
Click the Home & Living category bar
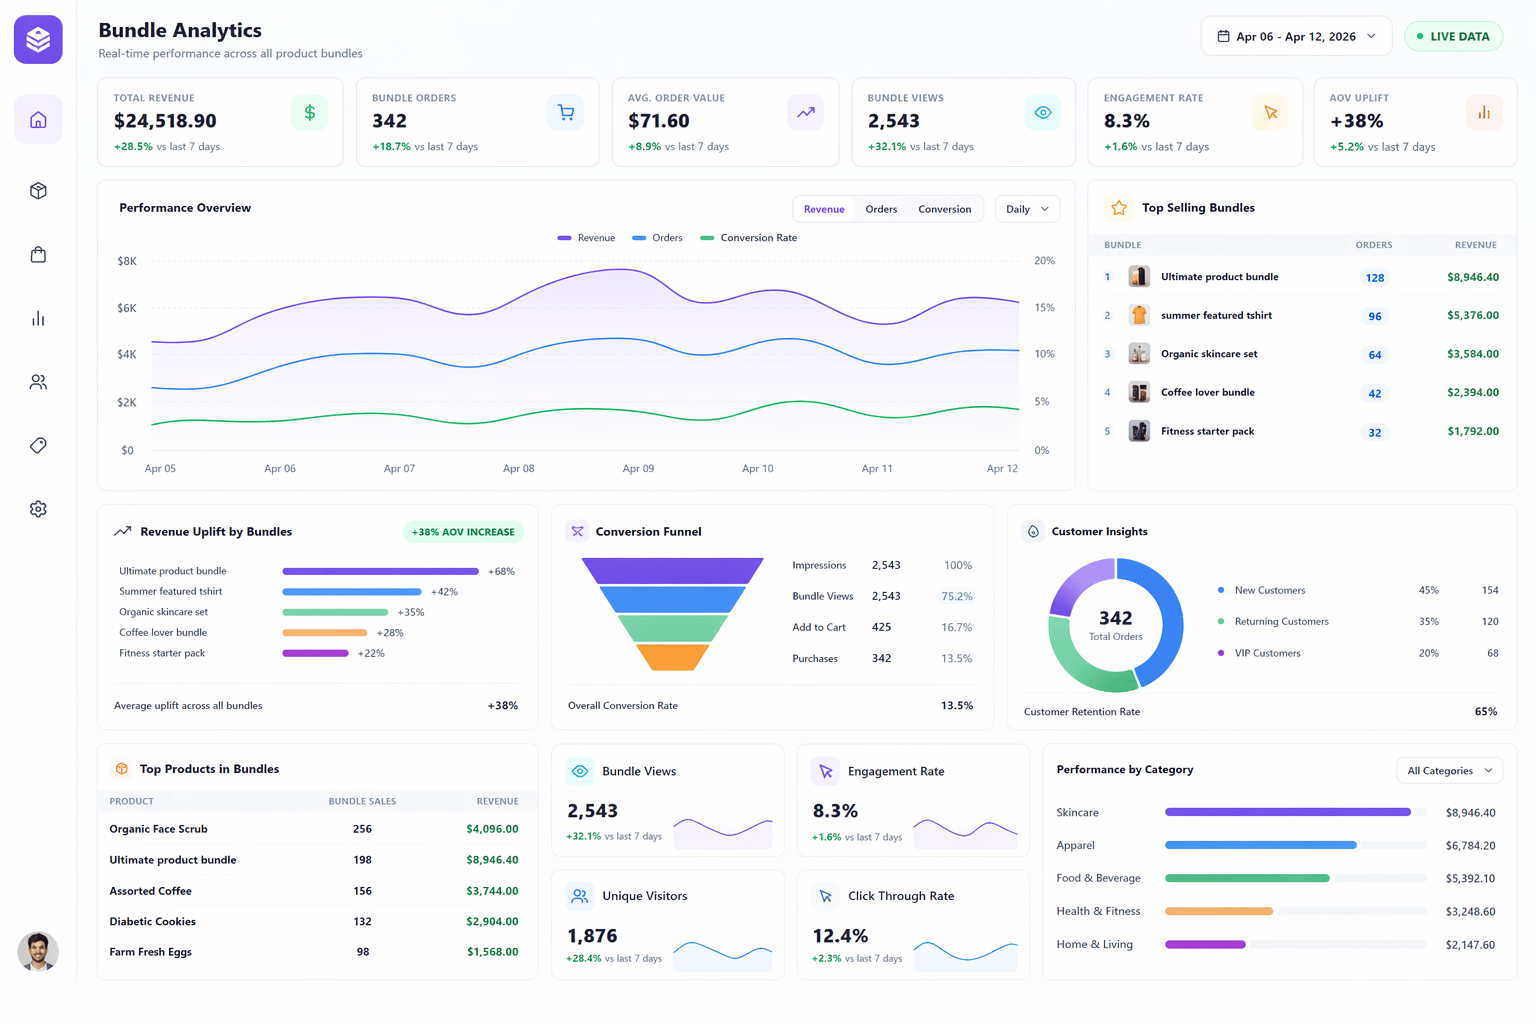pyautogui.click(x=1295, y=945)
